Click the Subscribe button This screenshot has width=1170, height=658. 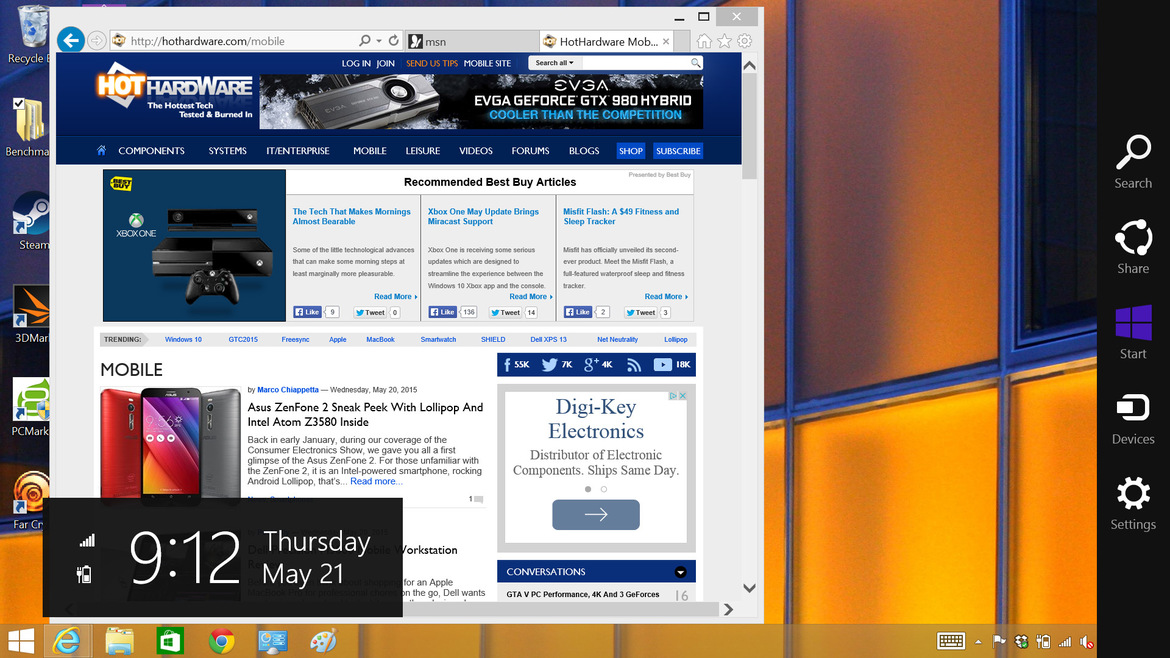678,151
